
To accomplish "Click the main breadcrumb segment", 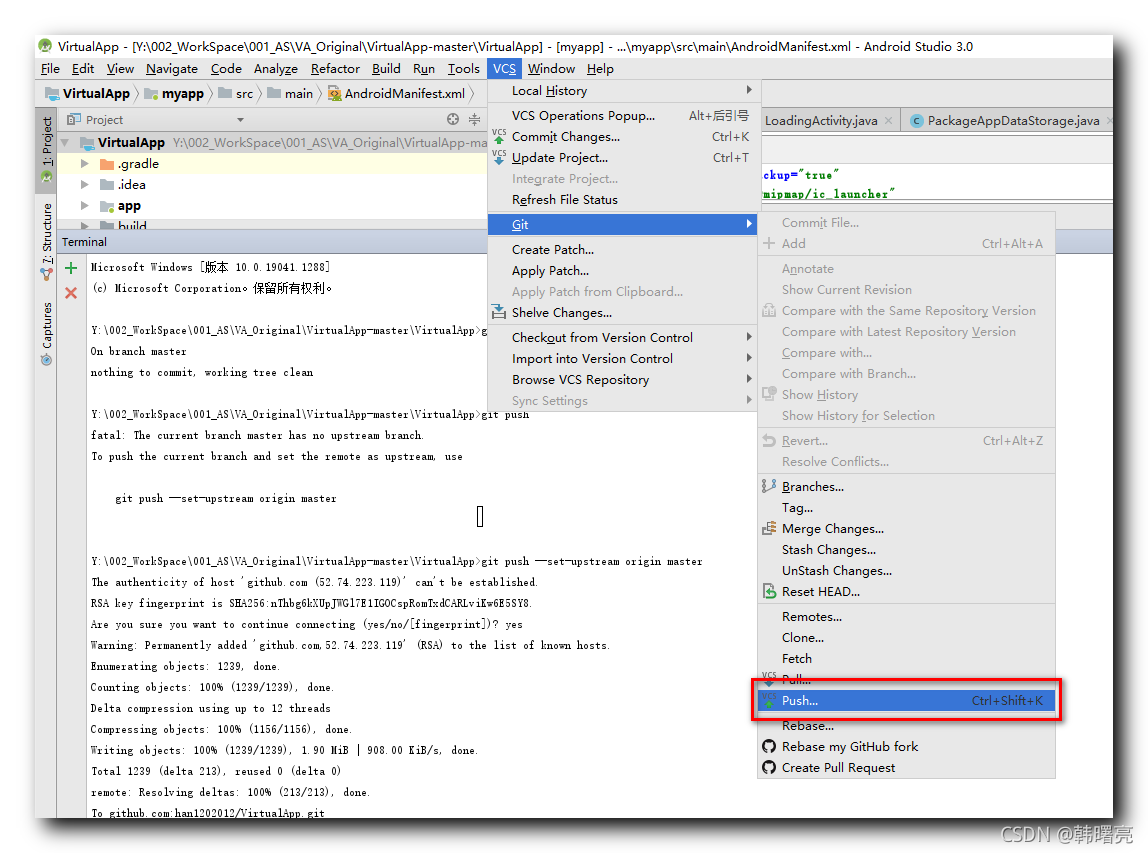I will (290, 94).
